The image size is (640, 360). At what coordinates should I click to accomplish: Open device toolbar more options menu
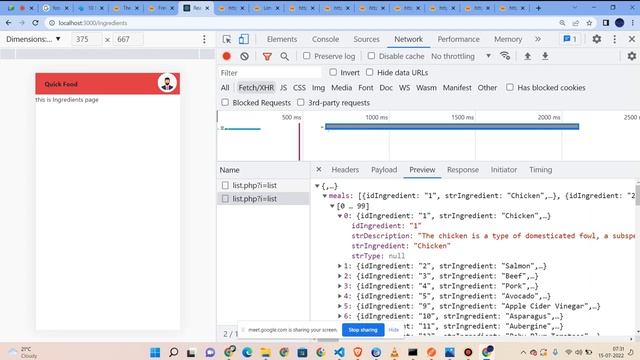pyautogui.click(x=204, y=39)
